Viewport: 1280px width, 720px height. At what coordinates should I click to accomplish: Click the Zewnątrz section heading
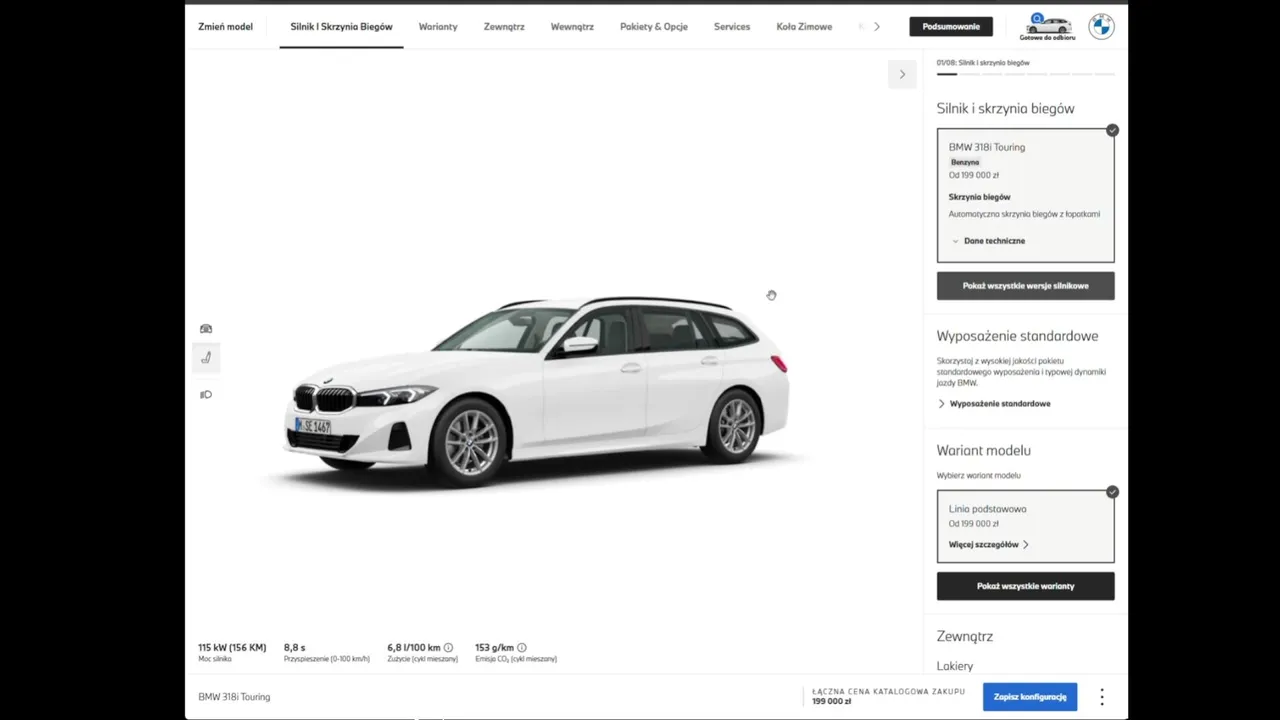coord(965,636)
